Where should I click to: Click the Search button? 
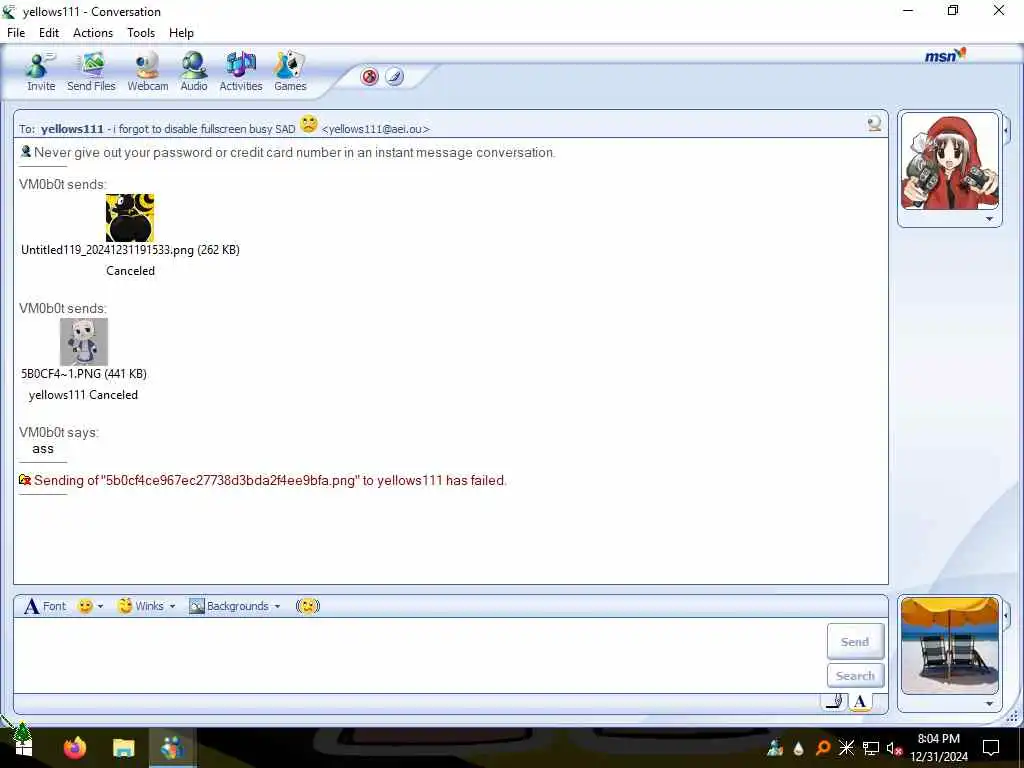(x=856, y=675)
